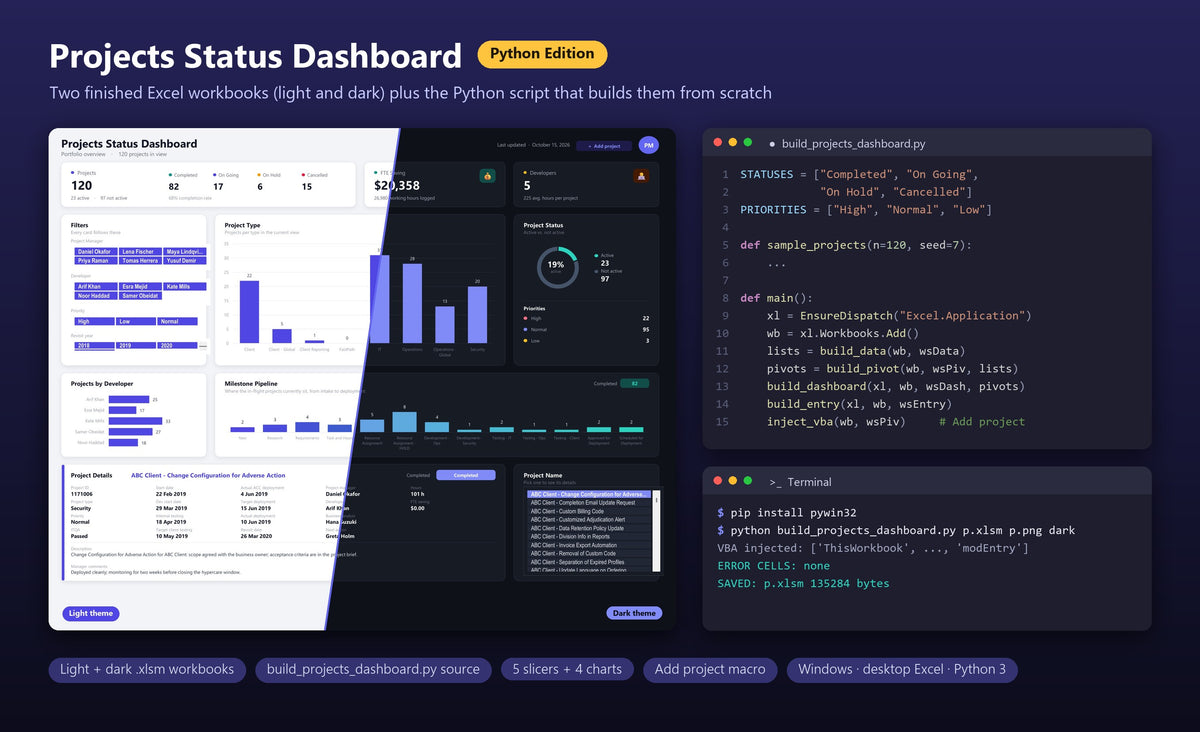Select Daniel Okafor in Project Manager slicer
Screen dimensions: 1200x732
coord(96,251)
